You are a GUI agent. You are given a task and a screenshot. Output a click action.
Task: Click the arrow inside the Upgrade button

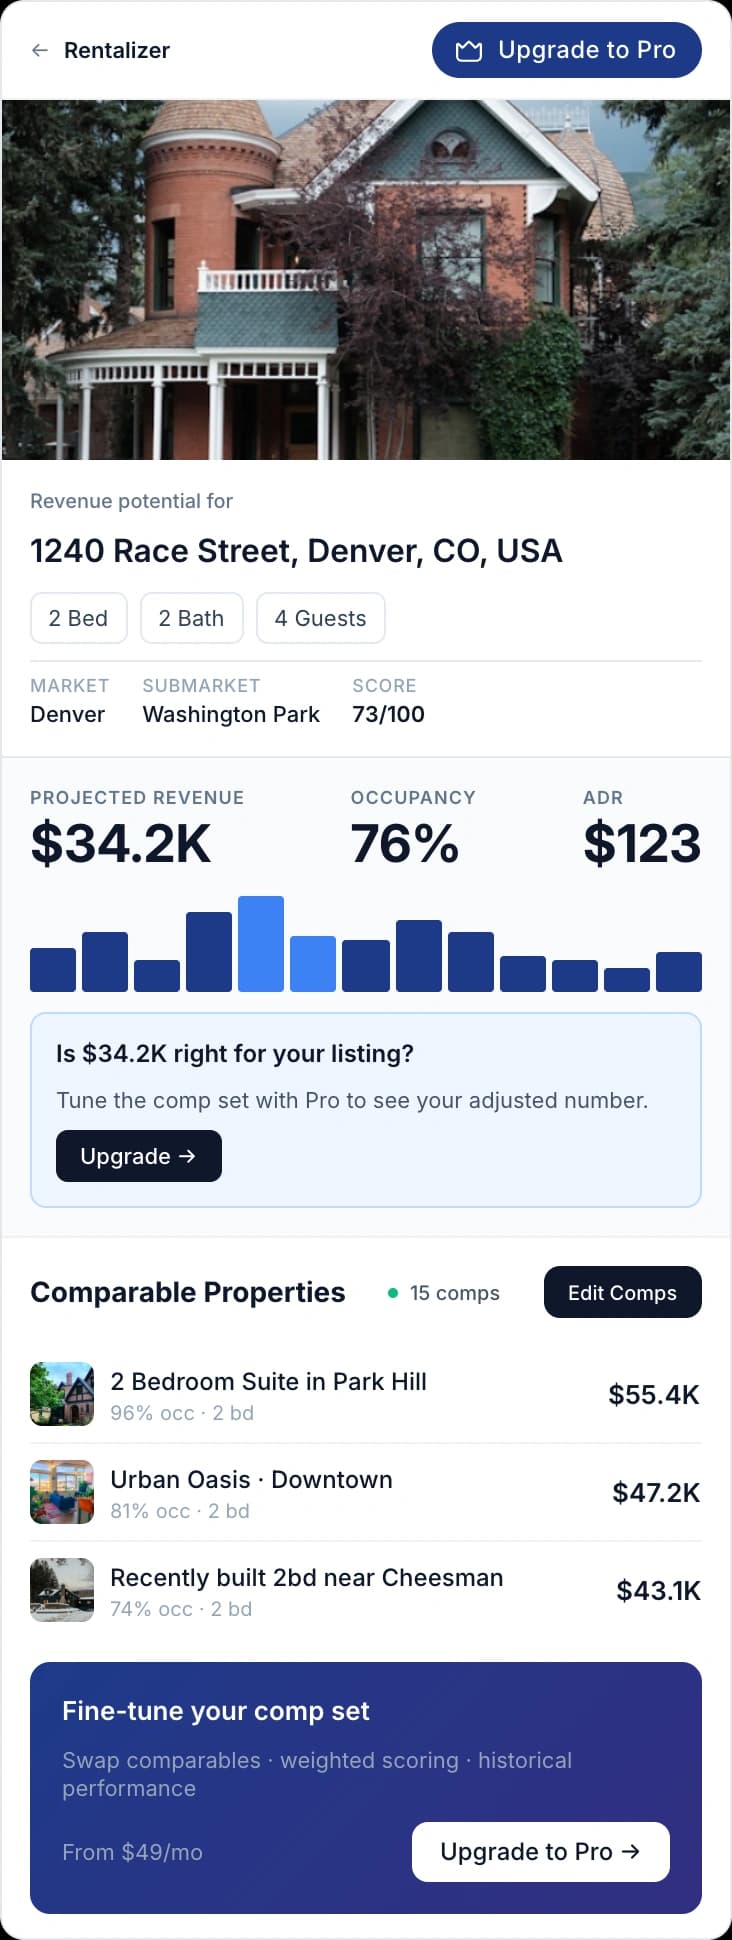(x=186, y=1156)
